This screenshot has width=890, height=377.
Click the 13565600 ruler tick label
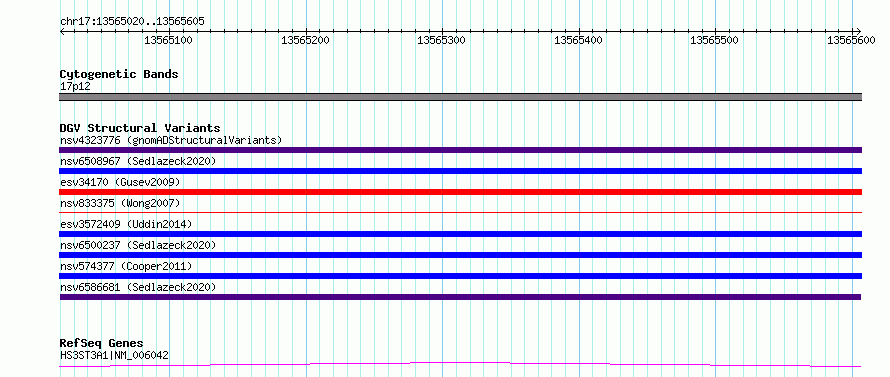click(851, 40)
